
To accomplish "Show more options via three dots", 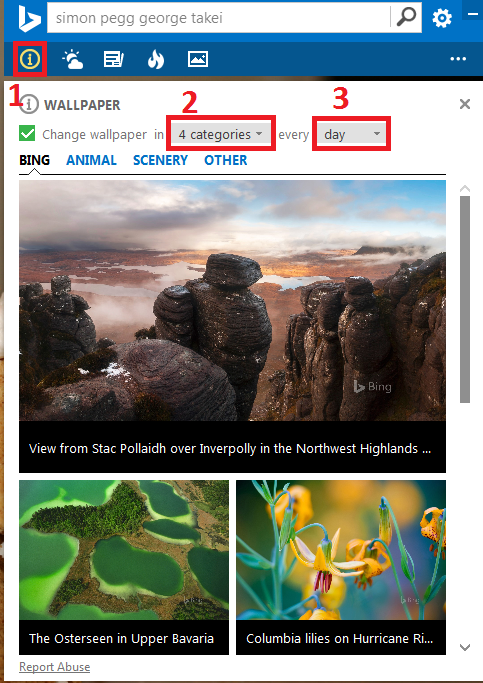I will click(x=458, y=59).
